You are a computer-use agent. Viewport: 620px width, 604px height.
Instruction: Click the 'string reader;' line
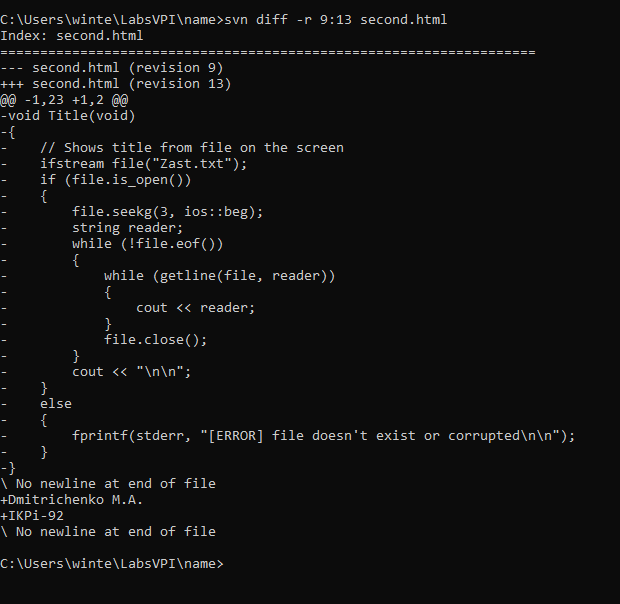tap(127, 228)
